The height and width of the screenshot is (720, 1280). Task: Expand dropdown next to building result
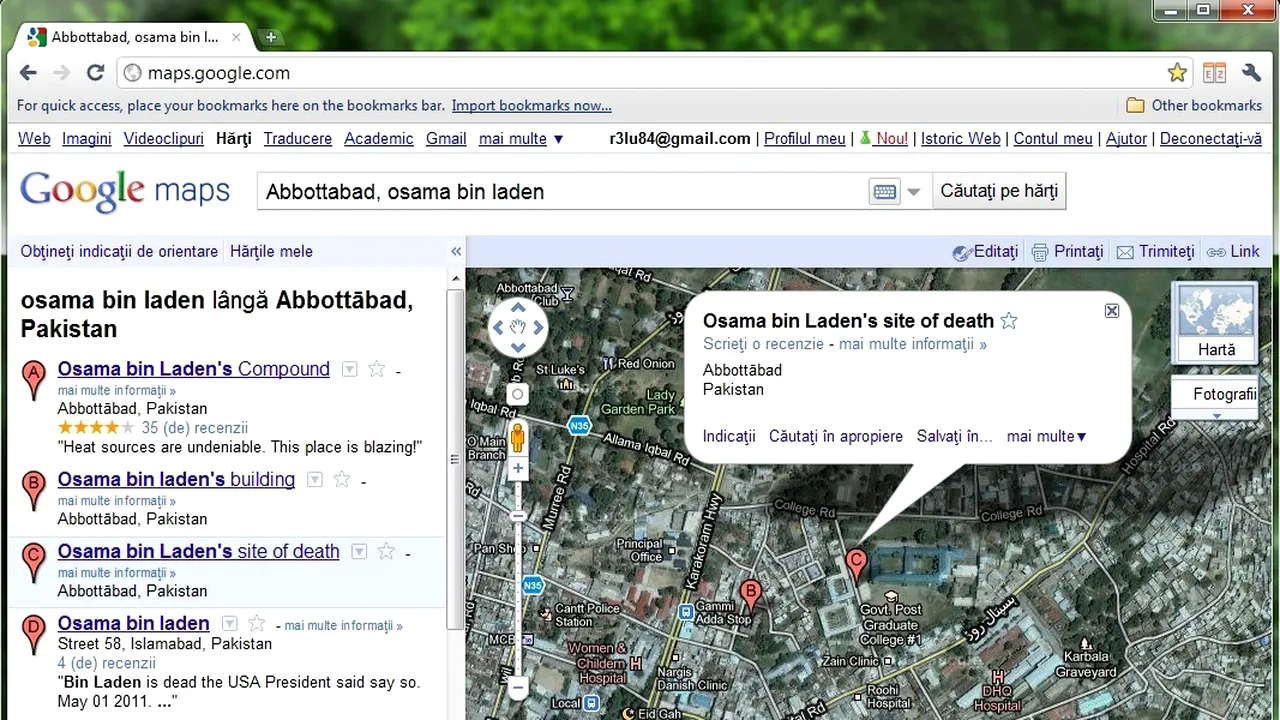(x=314, y=479)
